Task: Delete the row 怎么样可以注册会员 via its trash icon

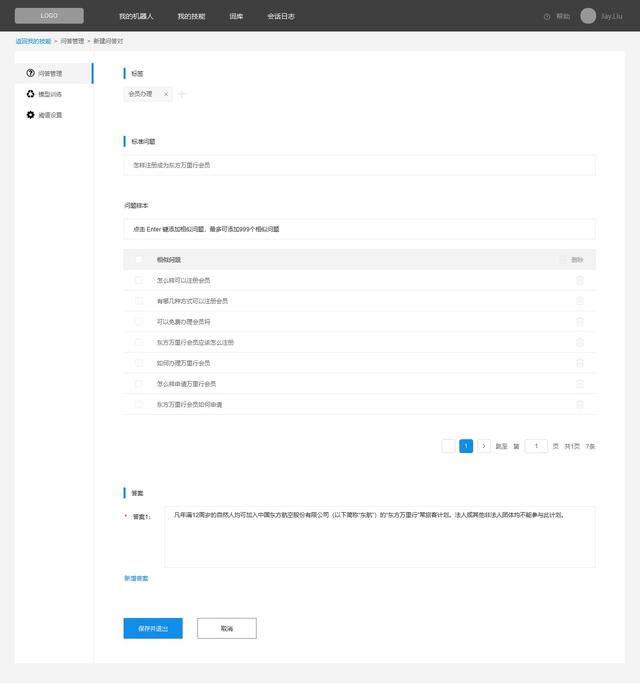Action: point(579,280)
